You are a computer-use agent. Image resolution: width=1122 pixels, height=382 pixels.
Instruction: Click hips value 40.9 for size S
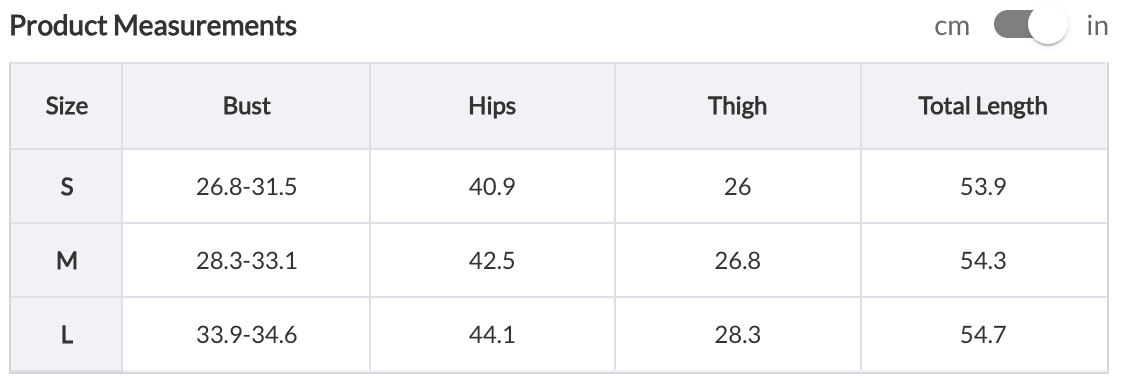tap(492, 187)
